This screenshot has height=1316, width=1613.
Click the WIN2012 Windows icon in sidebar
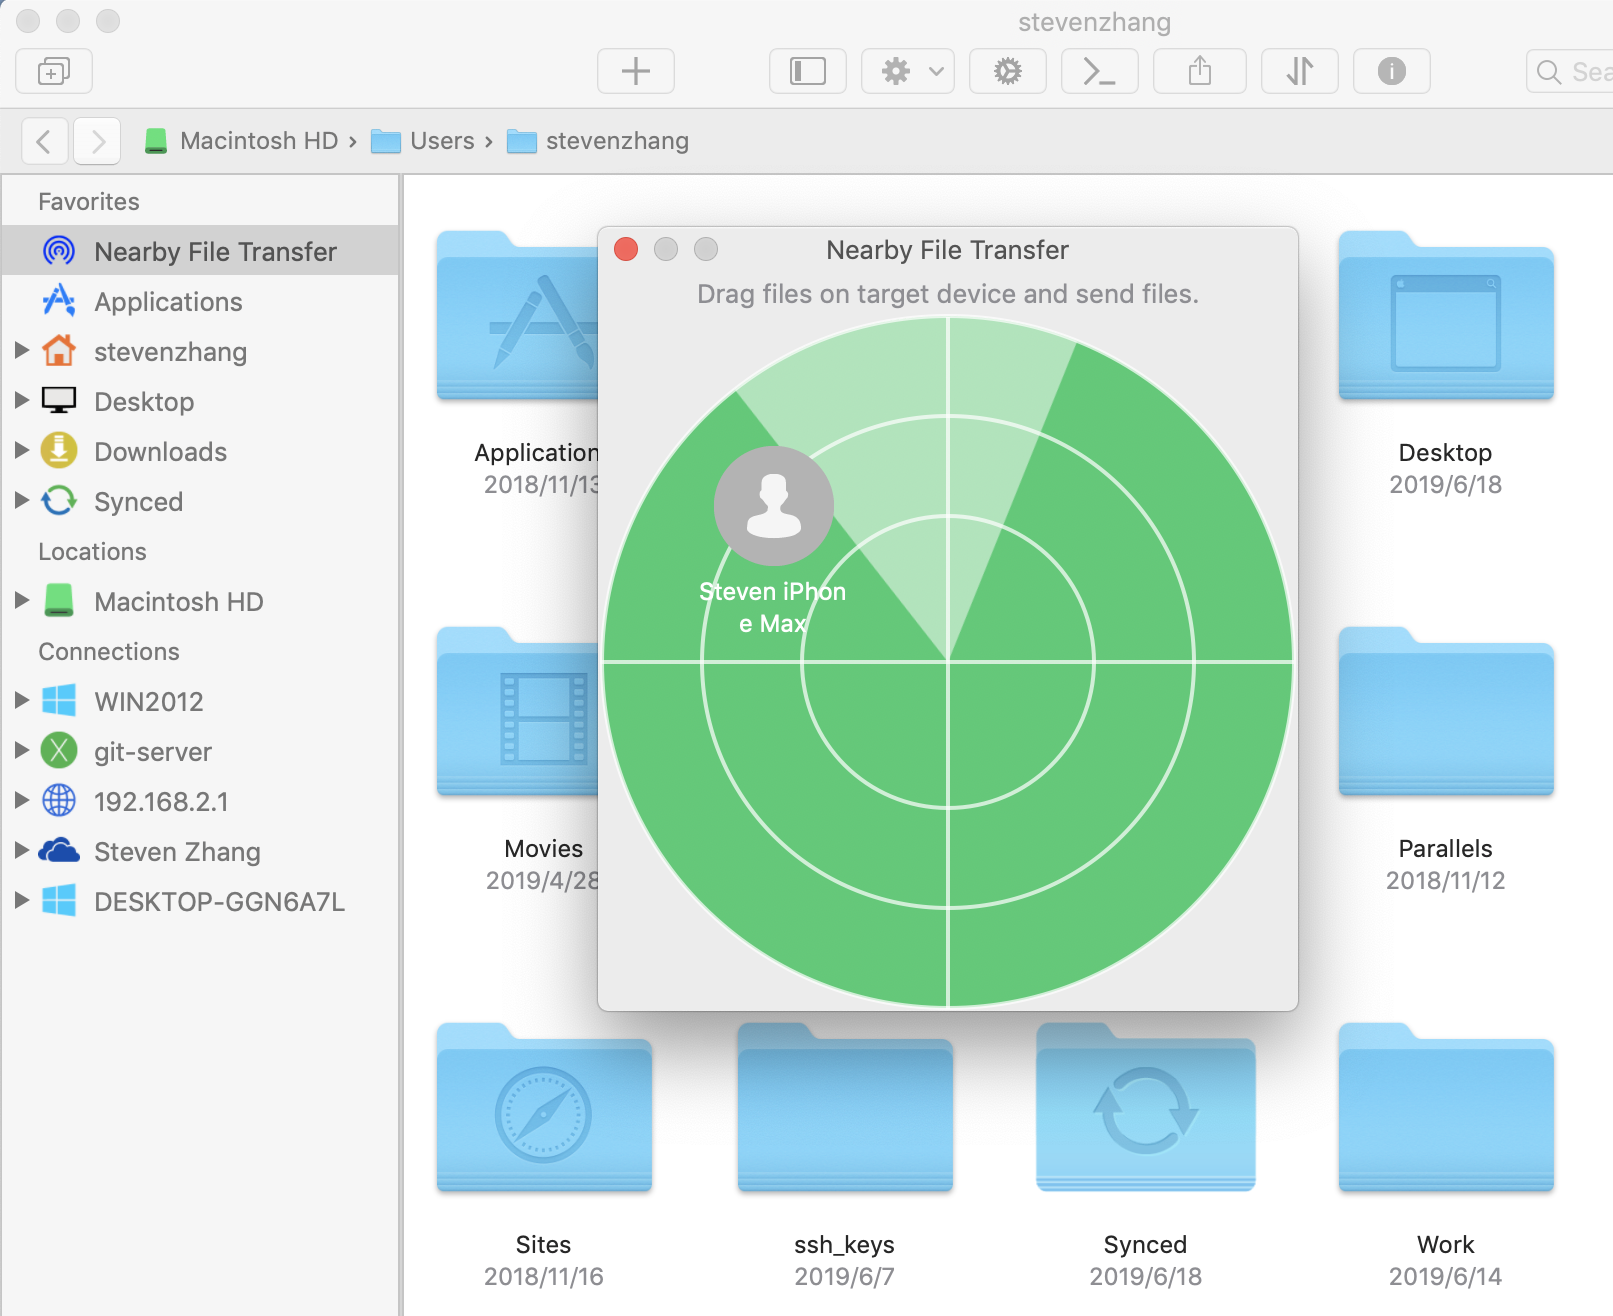pos(59,701)
